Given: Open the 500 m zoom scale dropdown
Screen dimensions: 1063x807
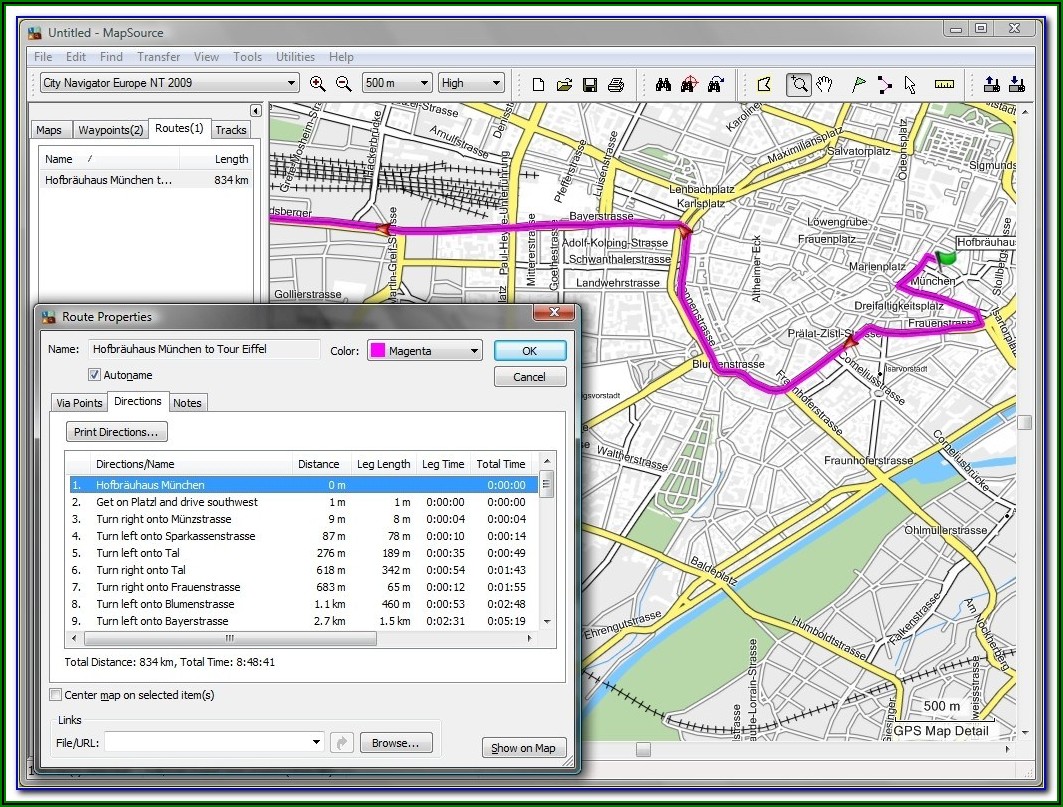Looking at the screenshot, I should (x=423, y=83).
